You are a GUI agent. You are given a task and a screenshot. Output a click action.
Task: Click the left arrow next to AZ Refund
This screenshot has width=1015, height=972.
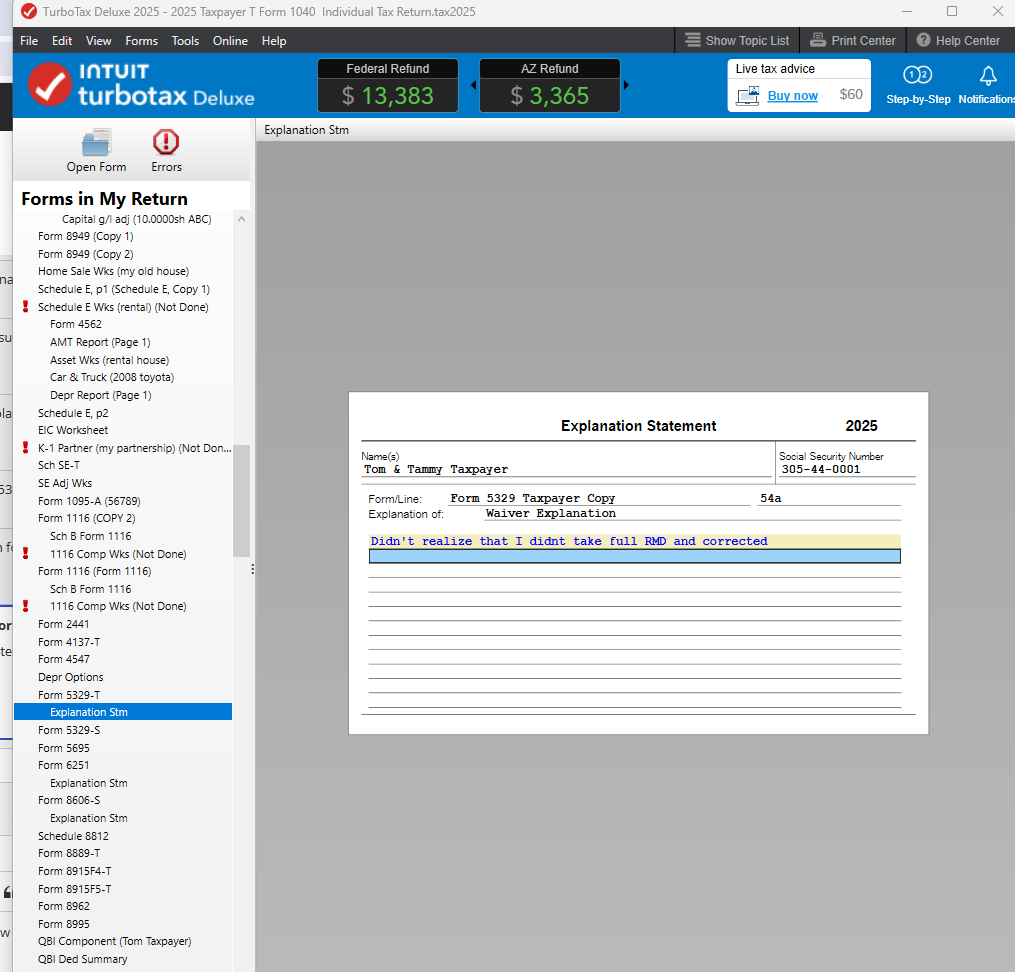point(474,85)
